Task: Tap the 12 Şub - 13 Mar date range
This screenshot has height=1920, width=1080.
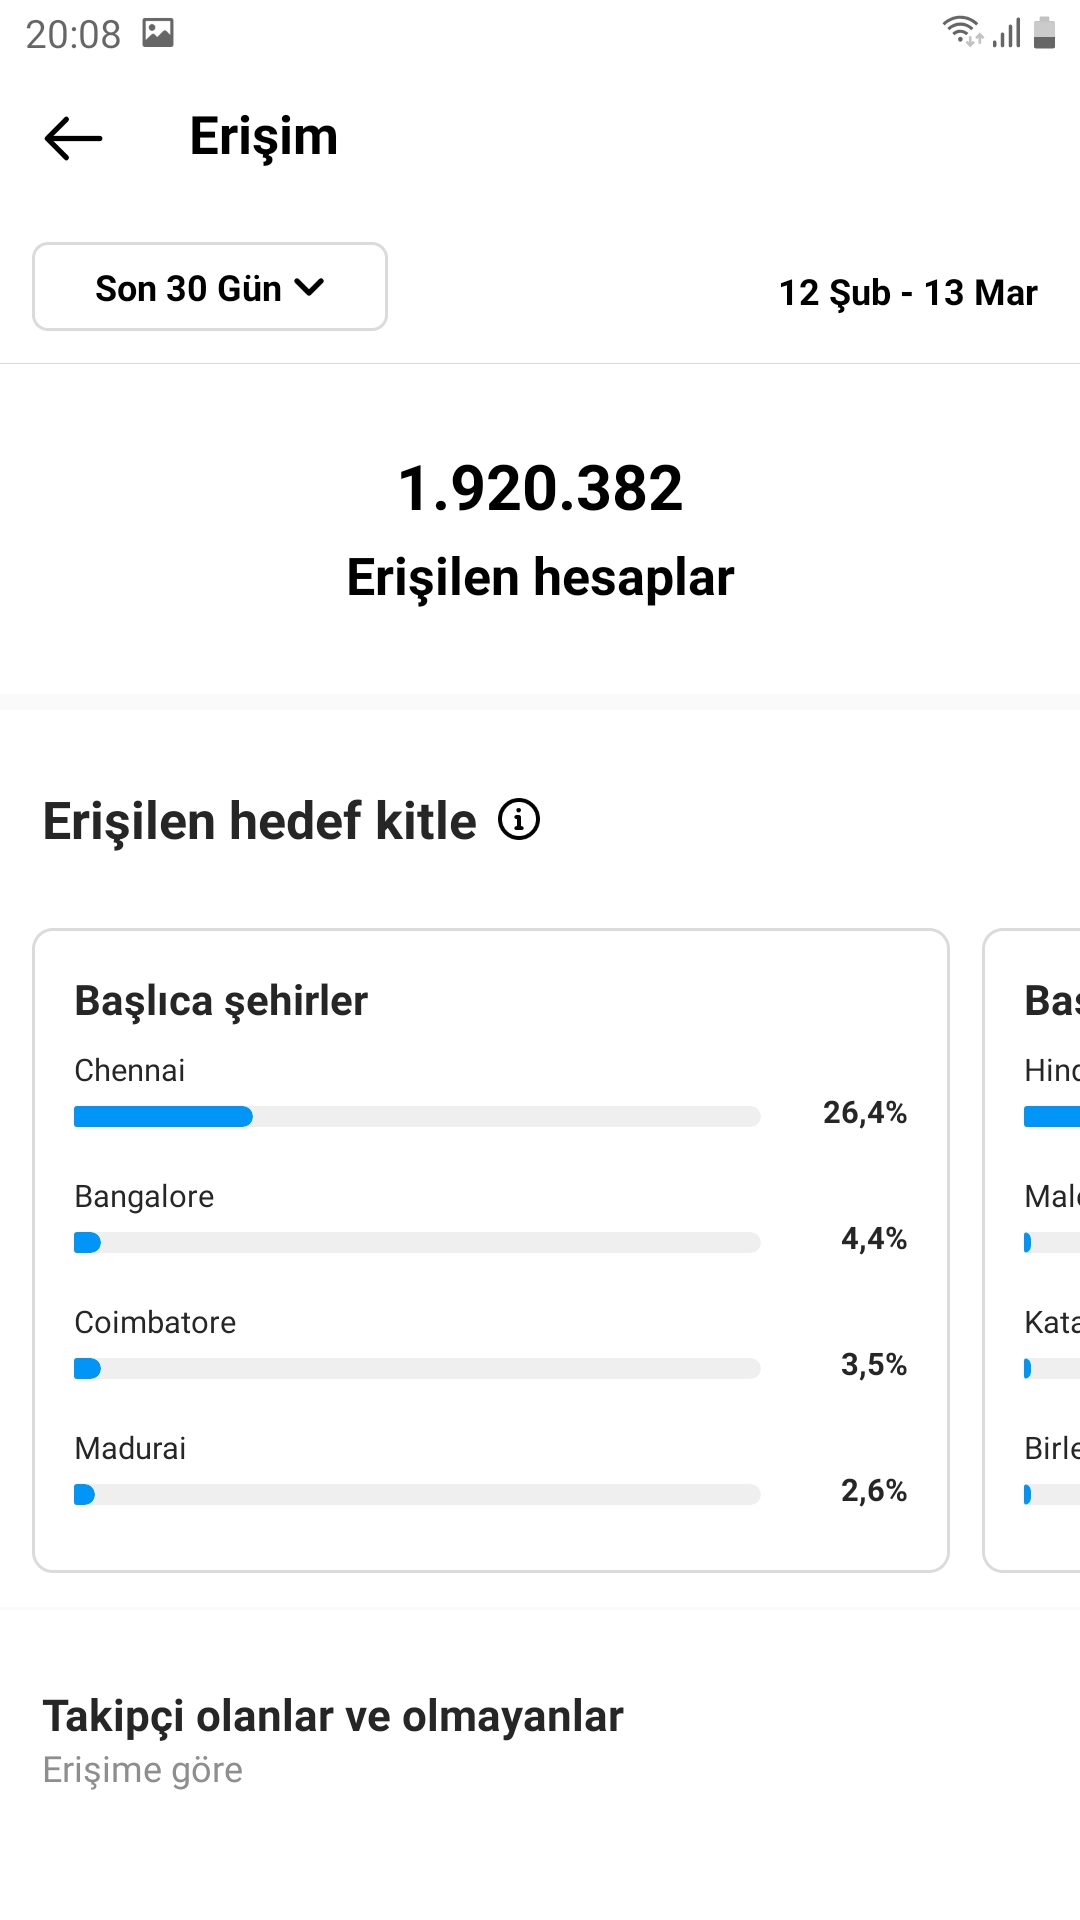Action: pyautogui.click(x=908, y=292)
